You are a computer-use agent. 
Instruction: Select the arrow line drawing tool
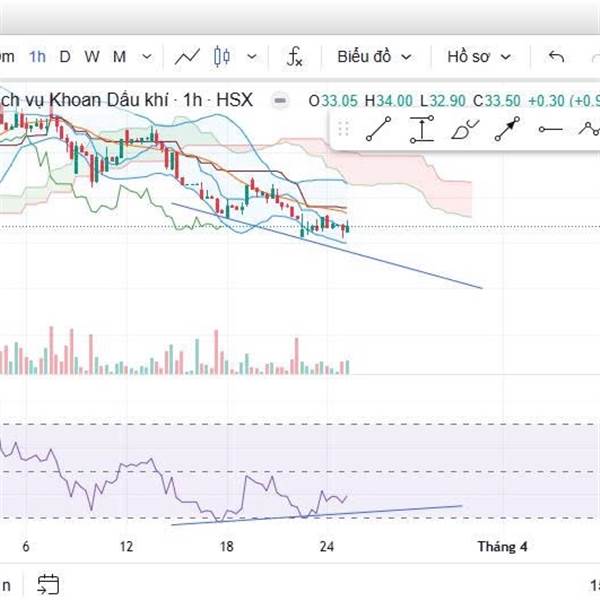pos(508,129)
